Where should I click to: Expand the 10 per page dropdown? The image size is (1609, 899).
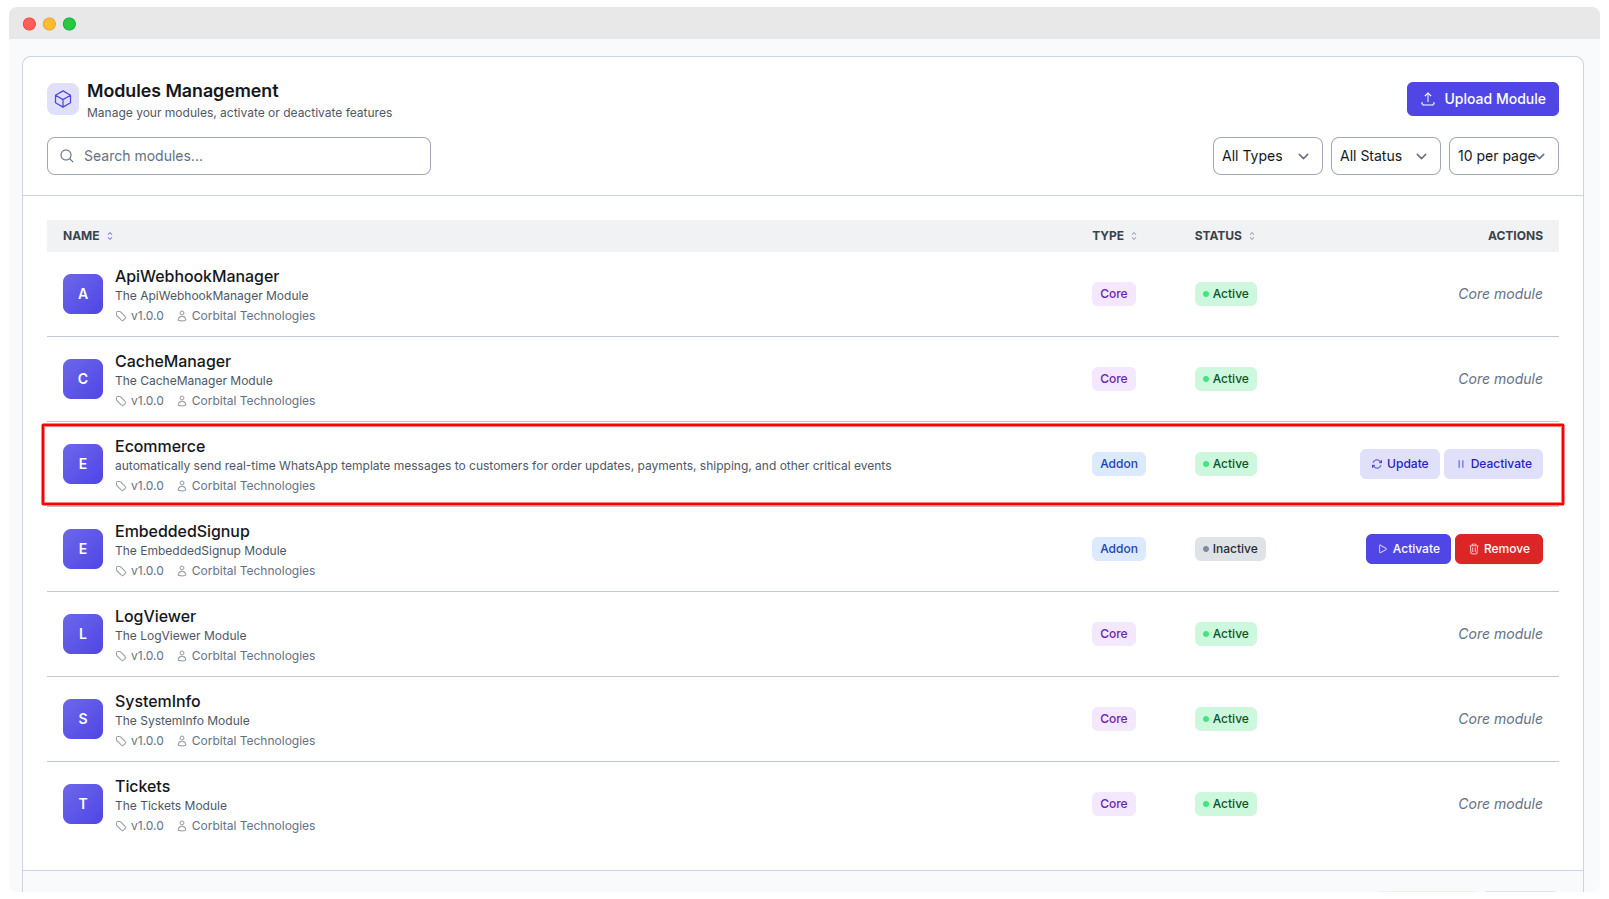(1502, 156)
